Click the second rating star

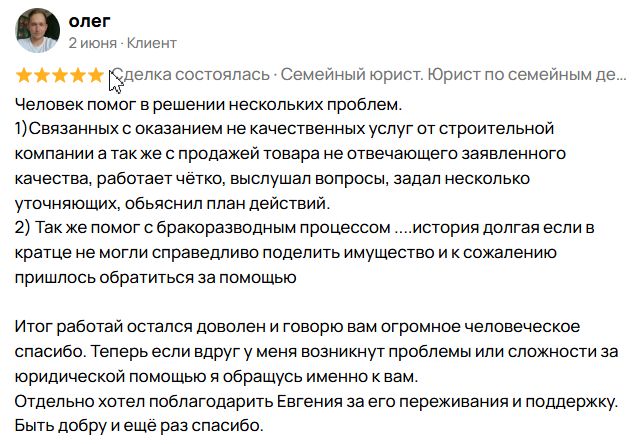42,75
